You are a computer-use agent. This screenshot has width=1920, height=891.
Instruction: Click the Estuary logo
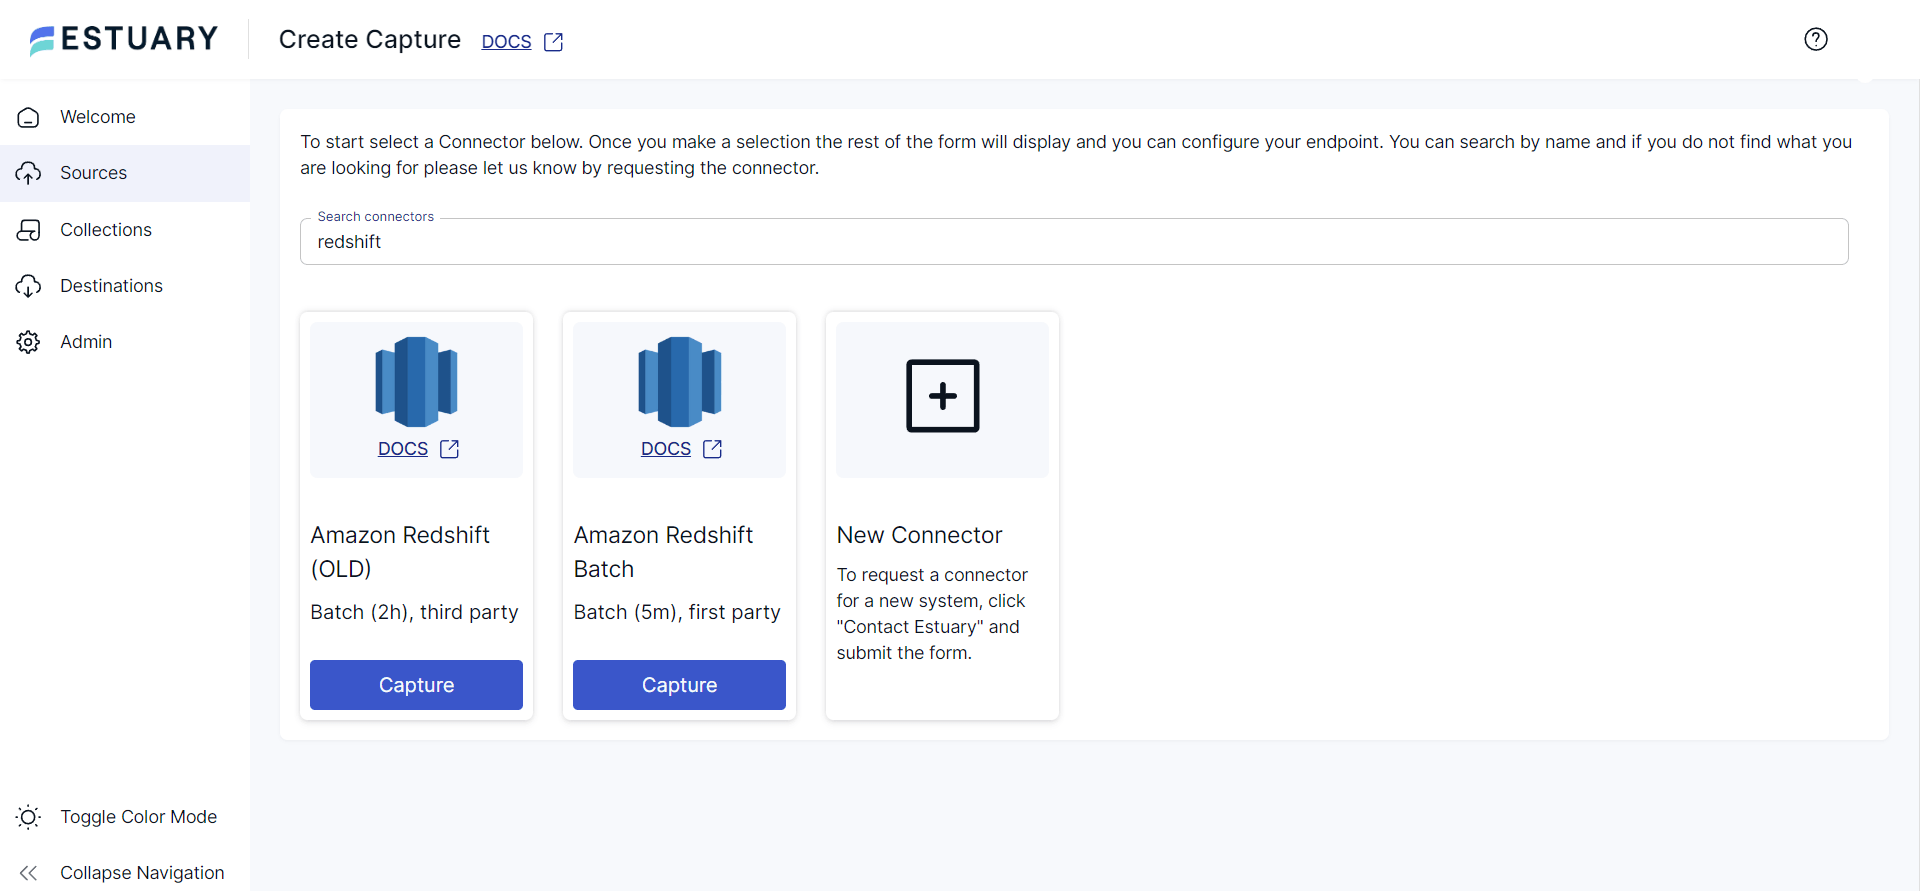point(123,39)
